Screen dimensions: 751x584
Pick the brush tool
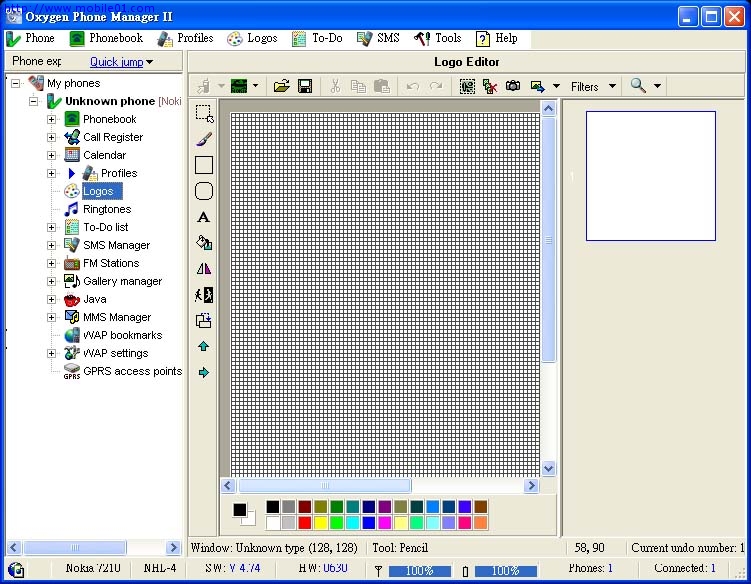(204, 139)
